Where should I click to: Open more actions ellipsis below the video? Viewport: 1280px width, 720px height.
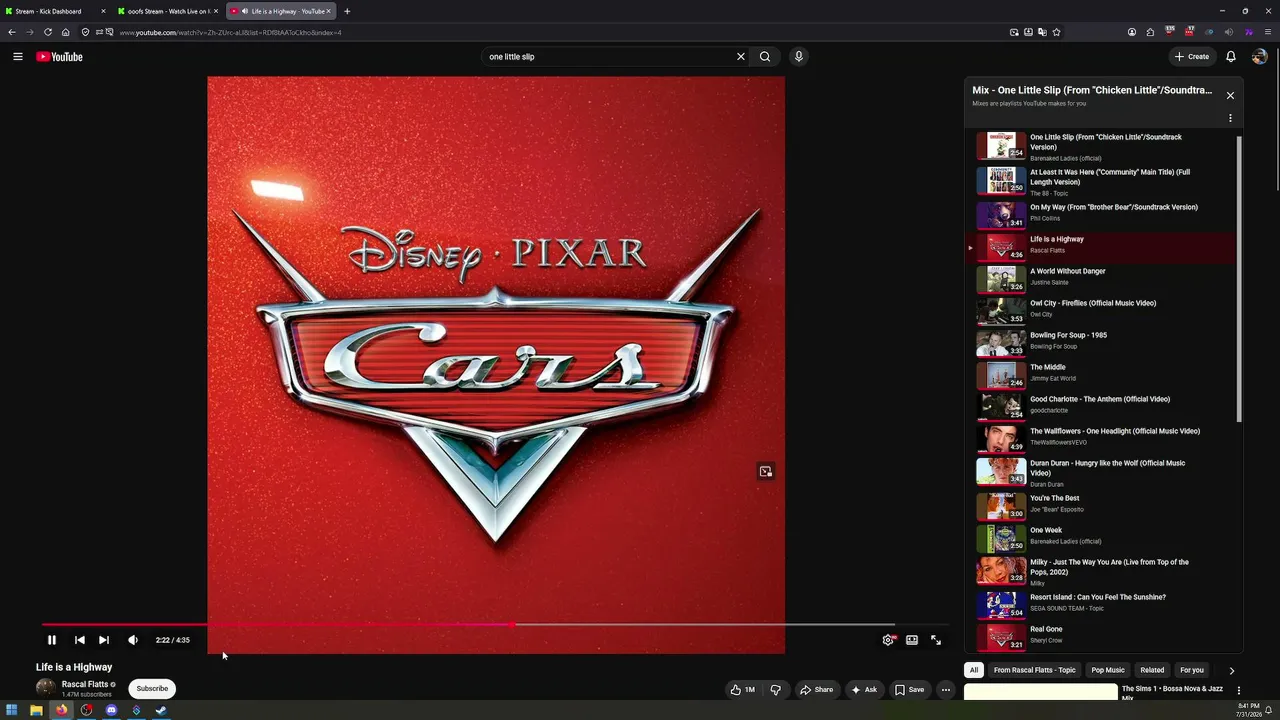click(945, 689)
